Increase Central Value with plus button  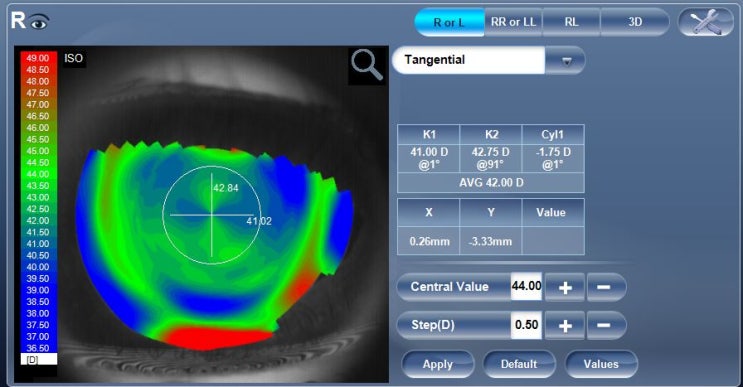(x=565, y=287)
